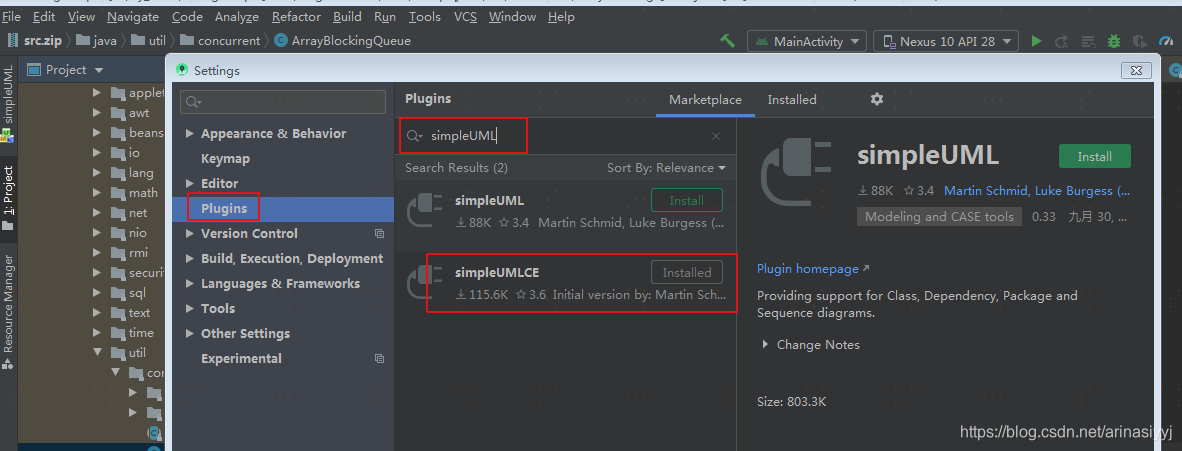The width and height of the screenshot is (1182, 451).
Task: Open the Analyze menu
Action: point(237,17)
